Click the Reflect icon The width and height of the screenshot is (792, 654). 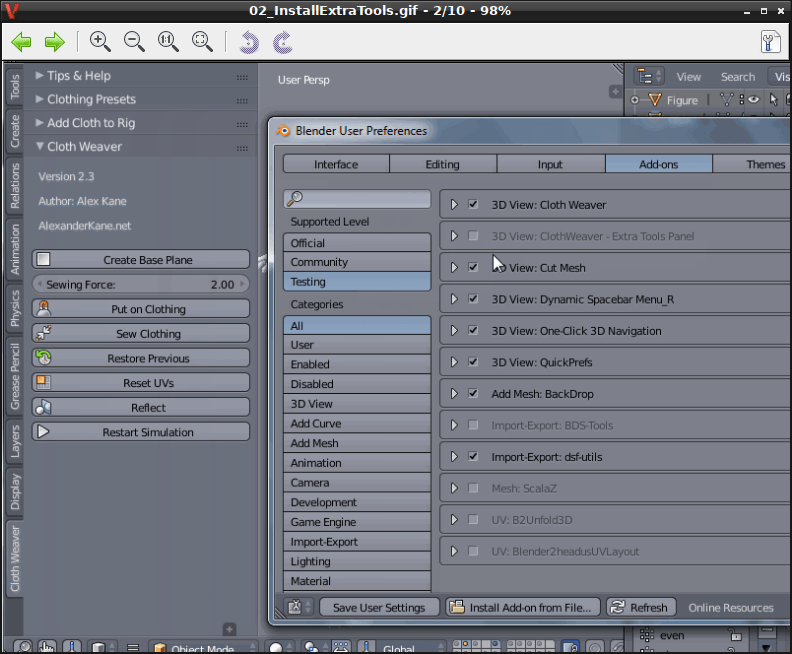click(x=44, y=407)
